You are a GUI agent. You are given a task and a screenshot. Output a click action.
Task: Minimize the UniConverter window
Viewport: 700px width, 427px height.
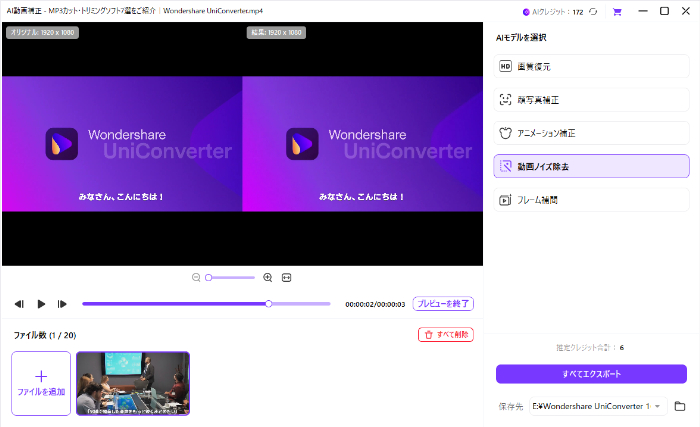tap(643, 11)
